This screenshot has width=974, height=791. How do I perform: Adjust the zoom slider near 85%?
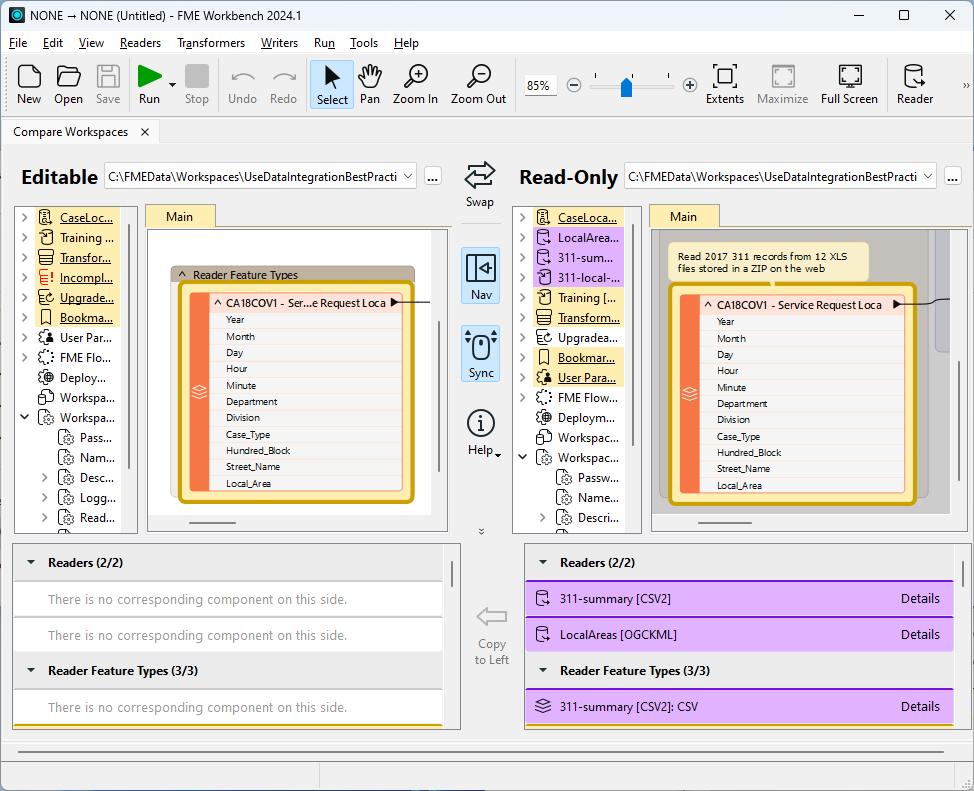627,86
